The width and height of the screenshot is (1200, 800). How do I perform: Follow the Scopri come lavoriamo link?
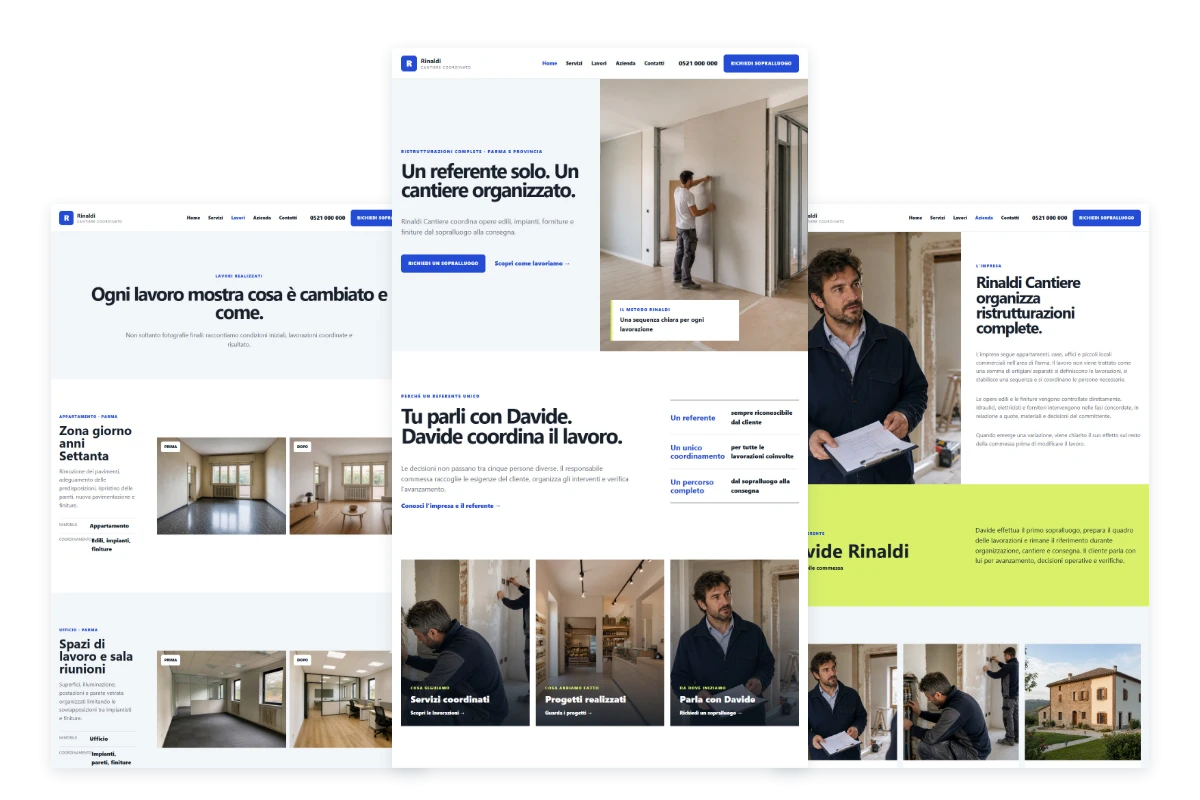(532, 263)
